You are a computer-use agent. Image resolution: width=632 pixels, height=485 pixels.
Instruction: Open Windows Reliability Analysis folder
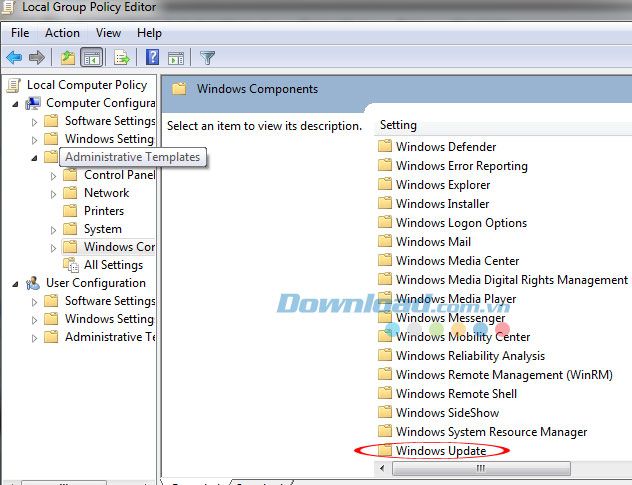point(470,356)
